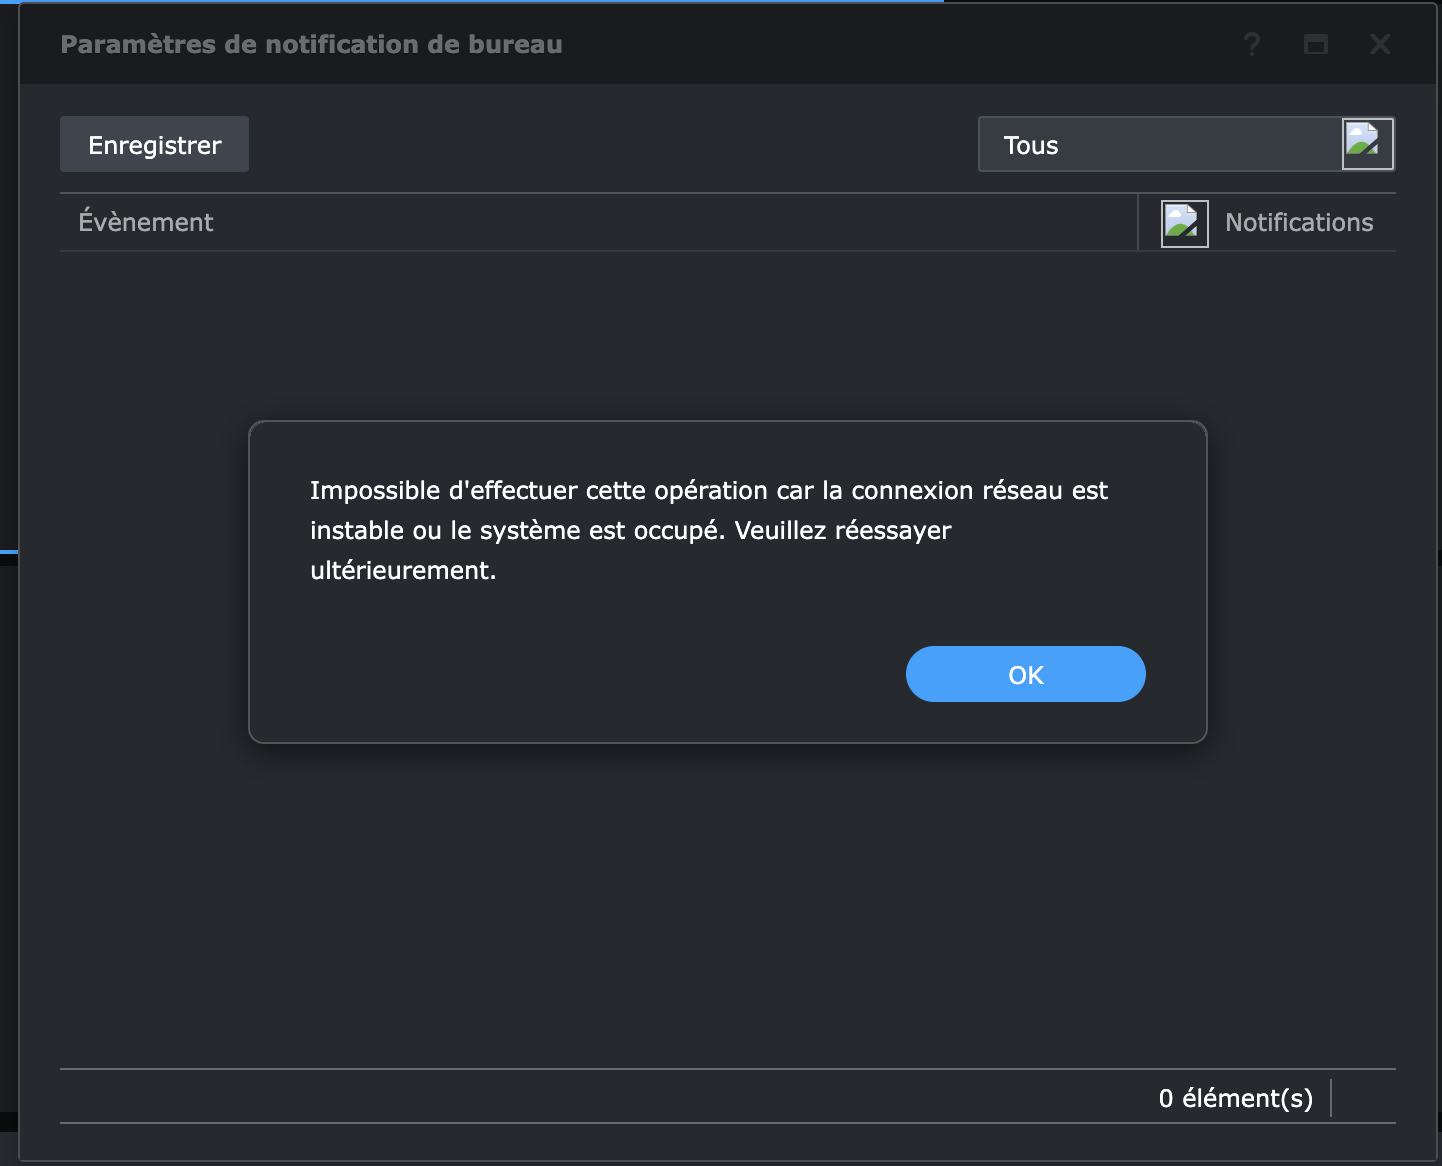Screen dimensions: 1442x1166
Task: Click the window title Paramètres de notification de bureau
Action: [x=311, y=44]
